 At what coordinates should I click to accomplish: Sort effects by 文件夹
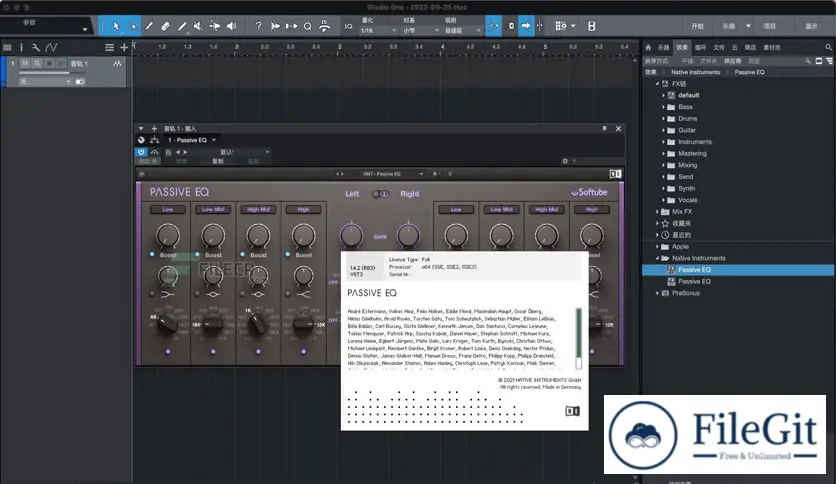coord(708,61)
